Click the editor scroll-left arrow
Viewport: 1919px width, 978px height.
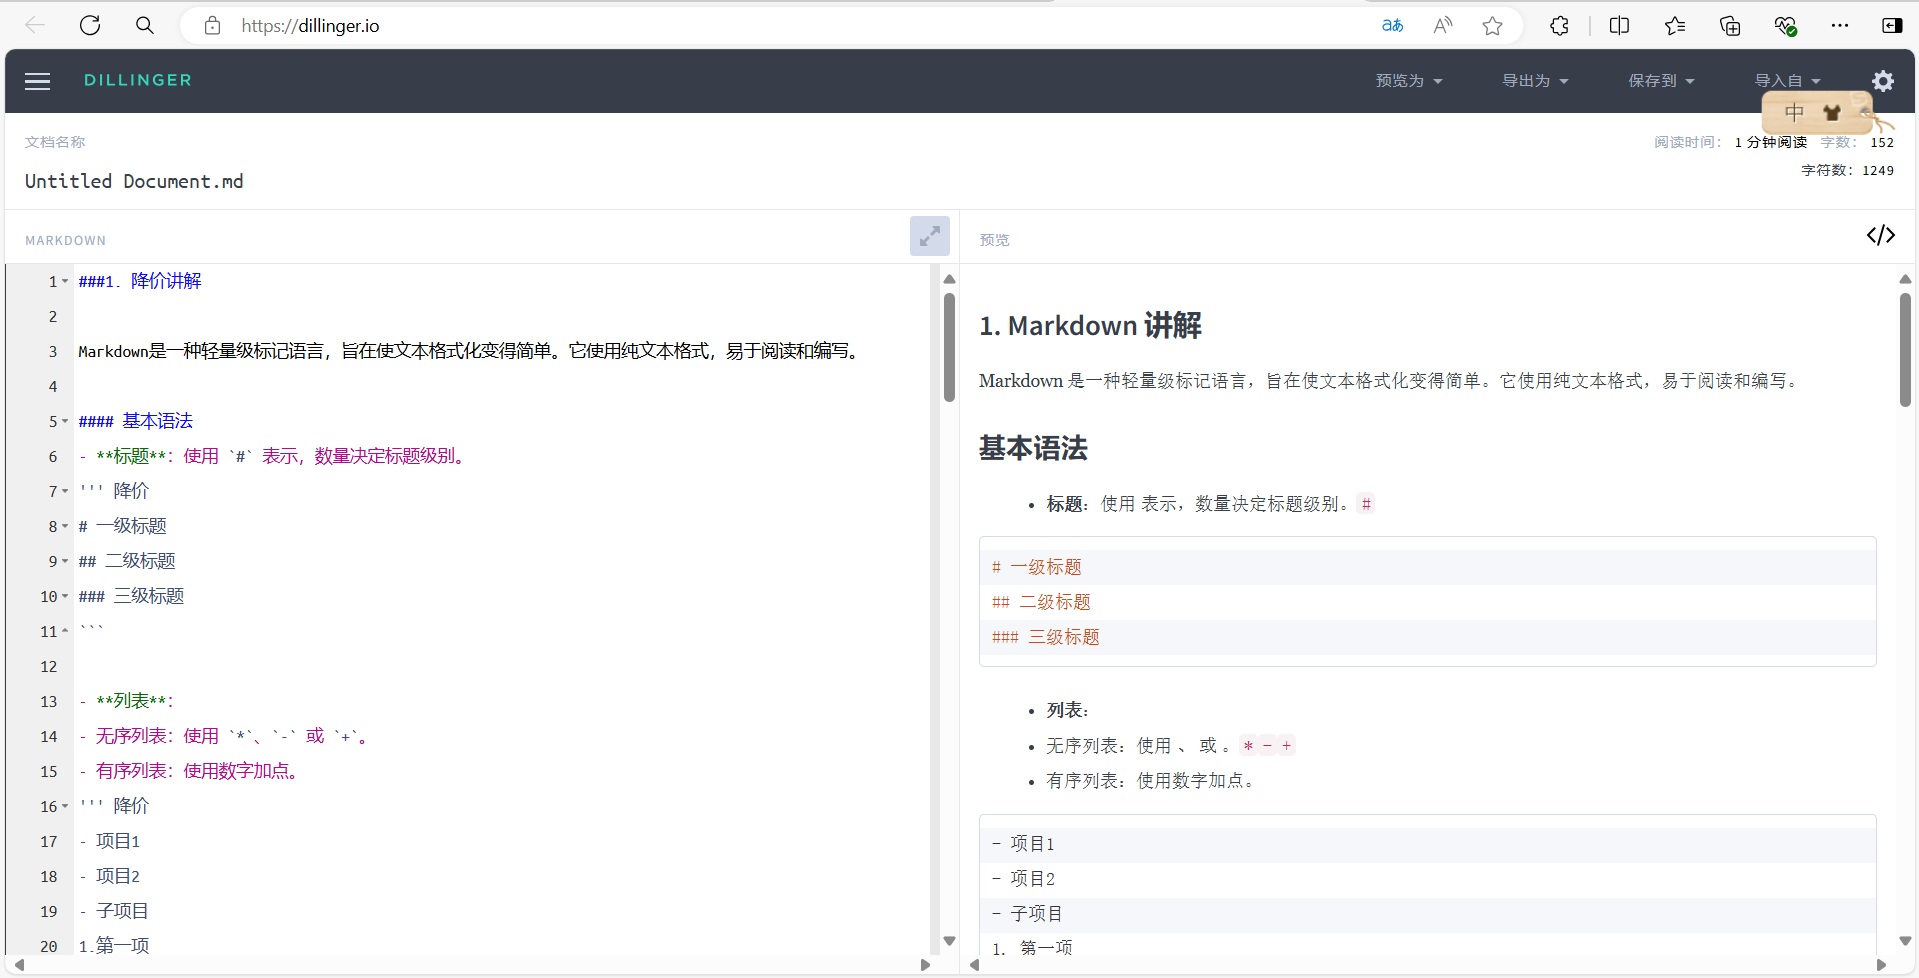pyautogui.click(x=19, y=965)
